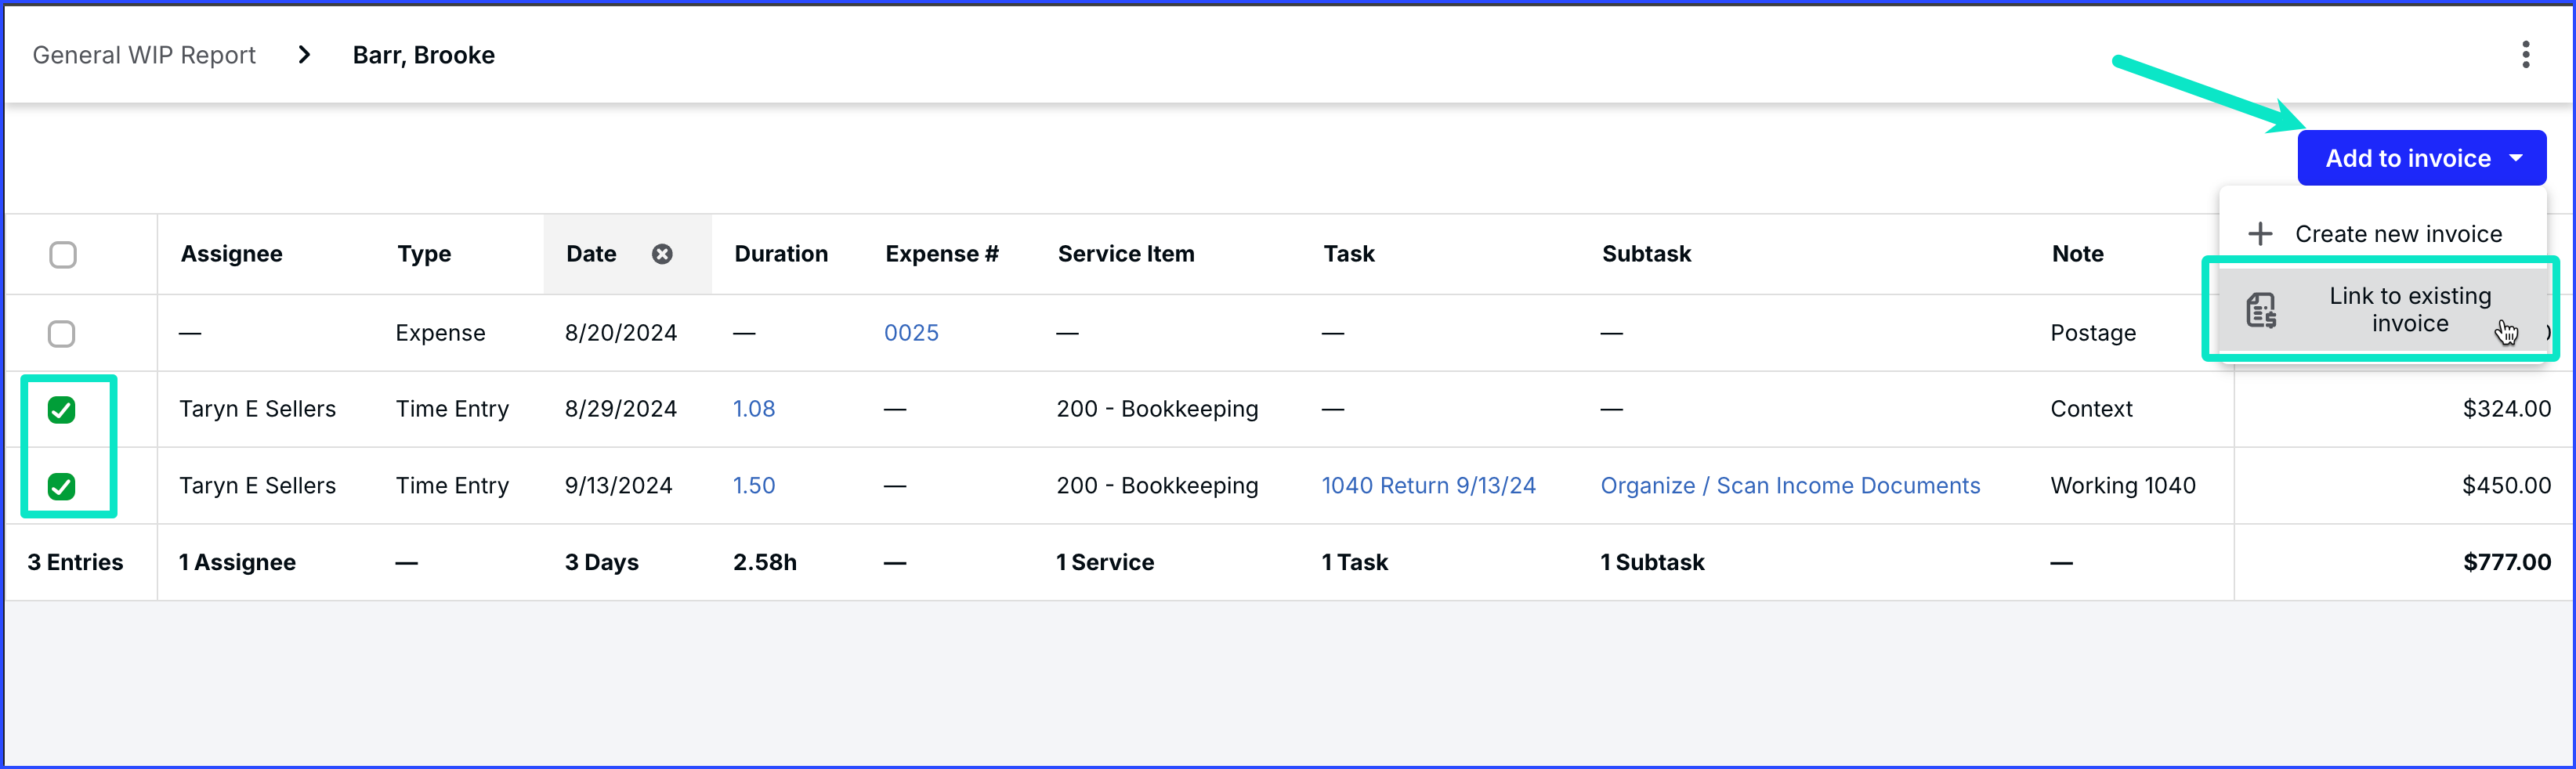2576x769 pixels.
Task: Click the invoice document icon in dropdown
Action: (x=2262, y=310)
